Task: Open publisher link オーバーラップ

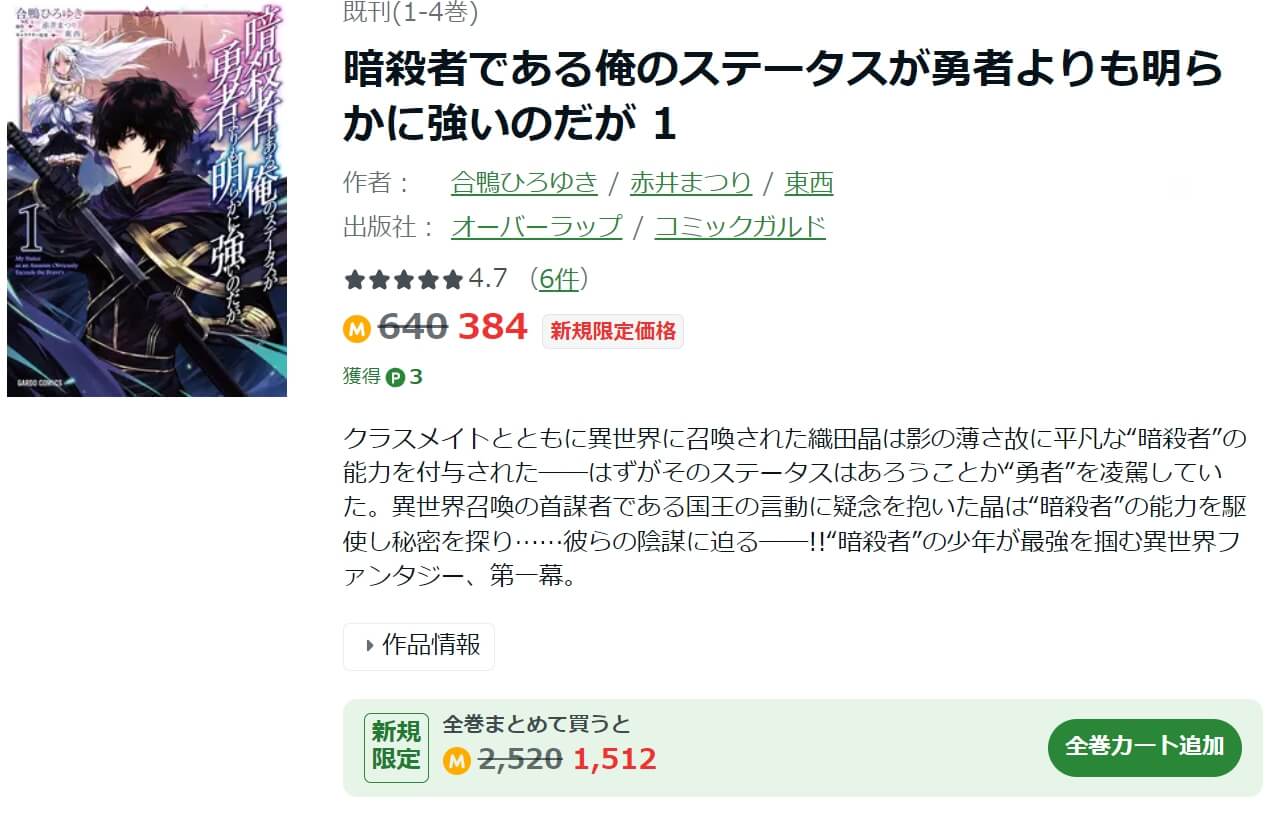Action: click(537, 227)
